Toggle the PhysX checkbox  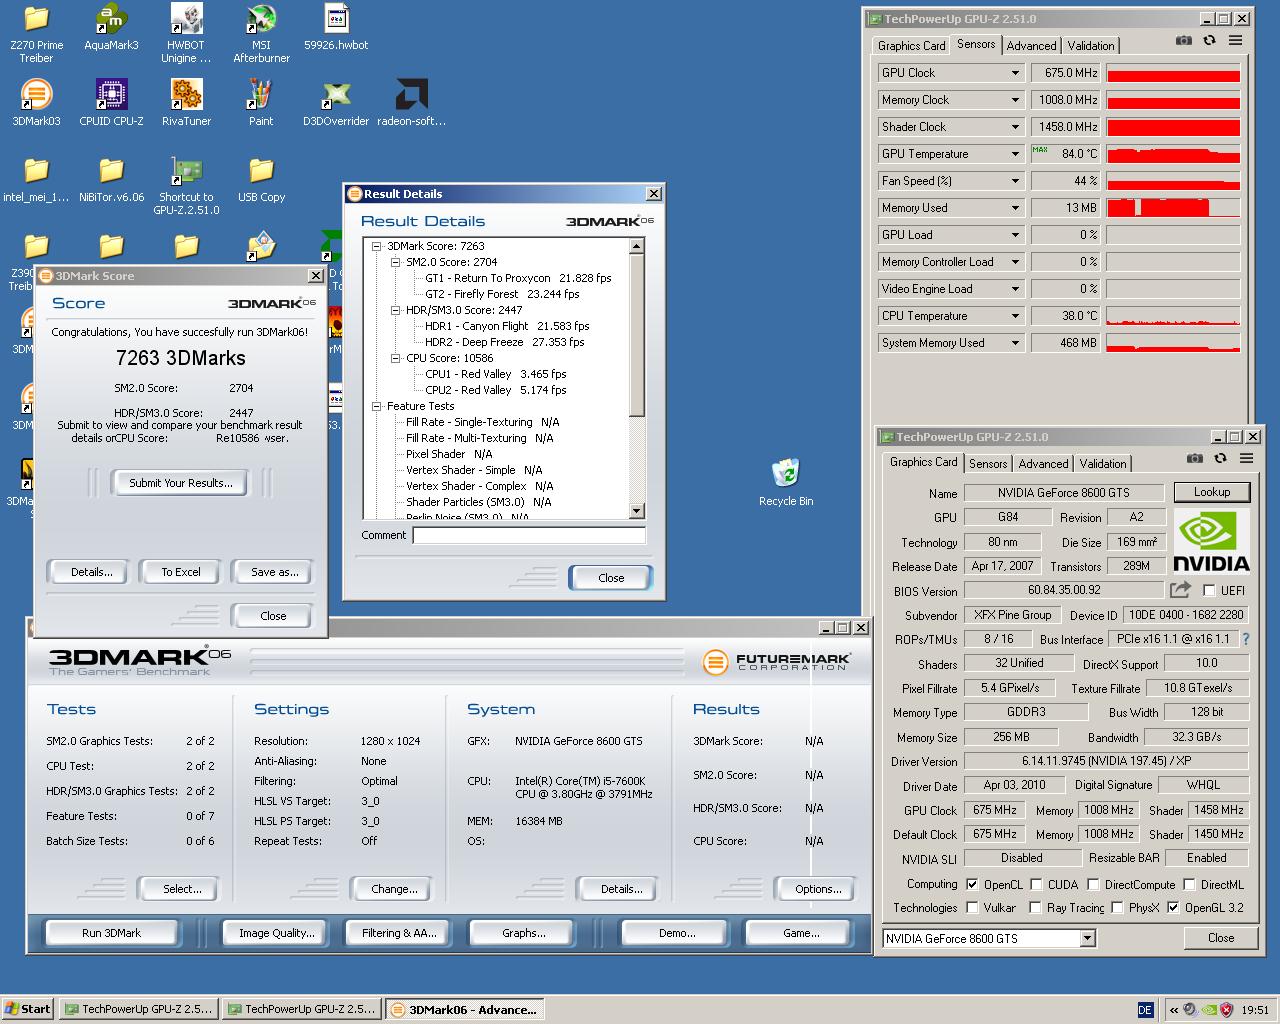pyautogui.click(x=1117, y=907)
